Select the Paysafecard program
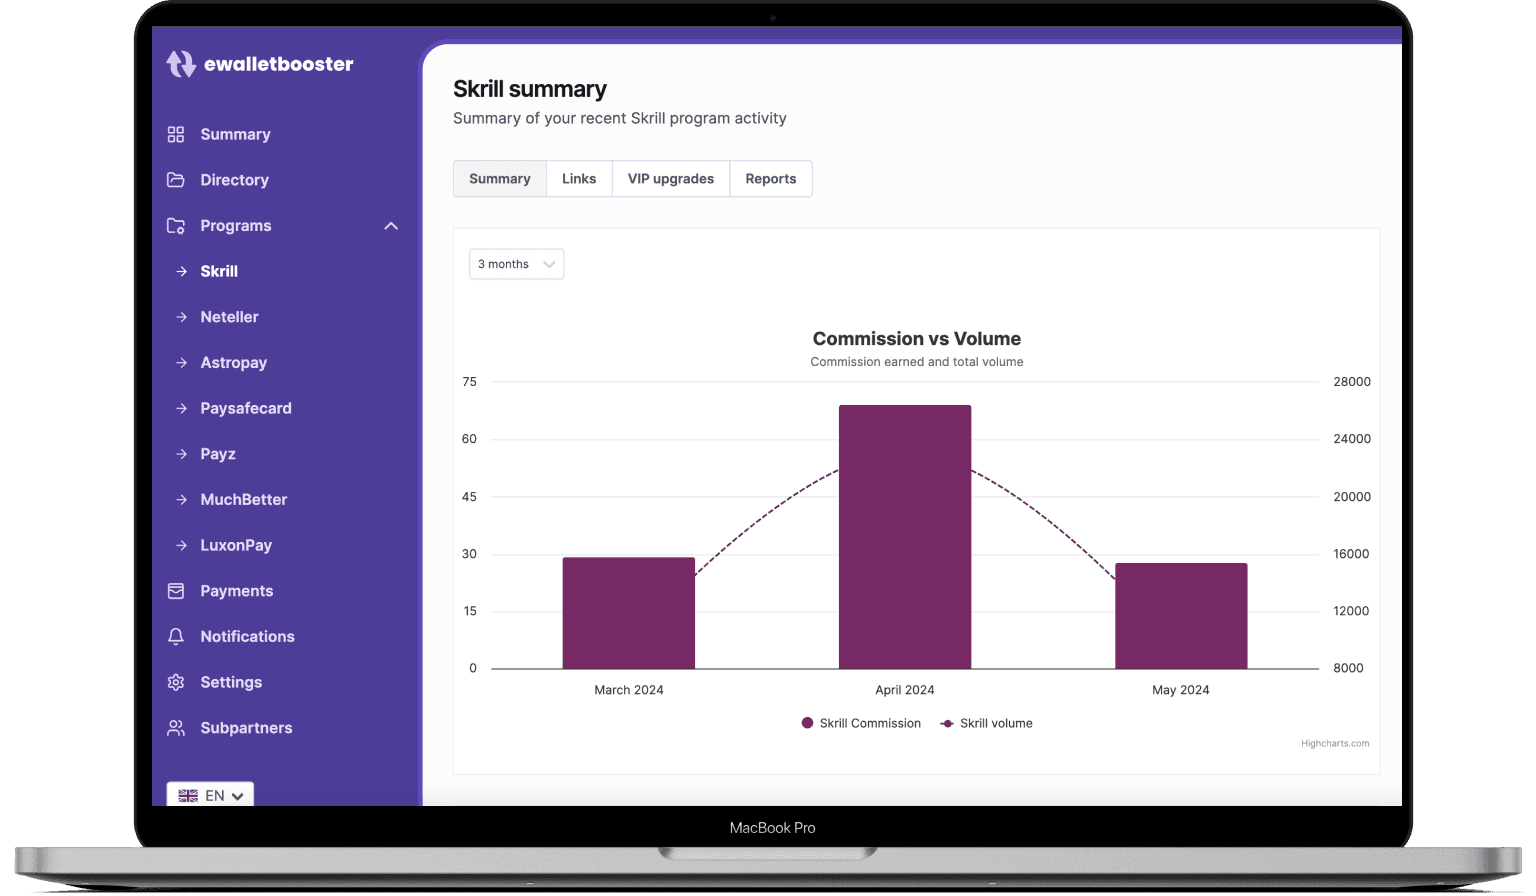1536x896 pixels. click(246, 408)
